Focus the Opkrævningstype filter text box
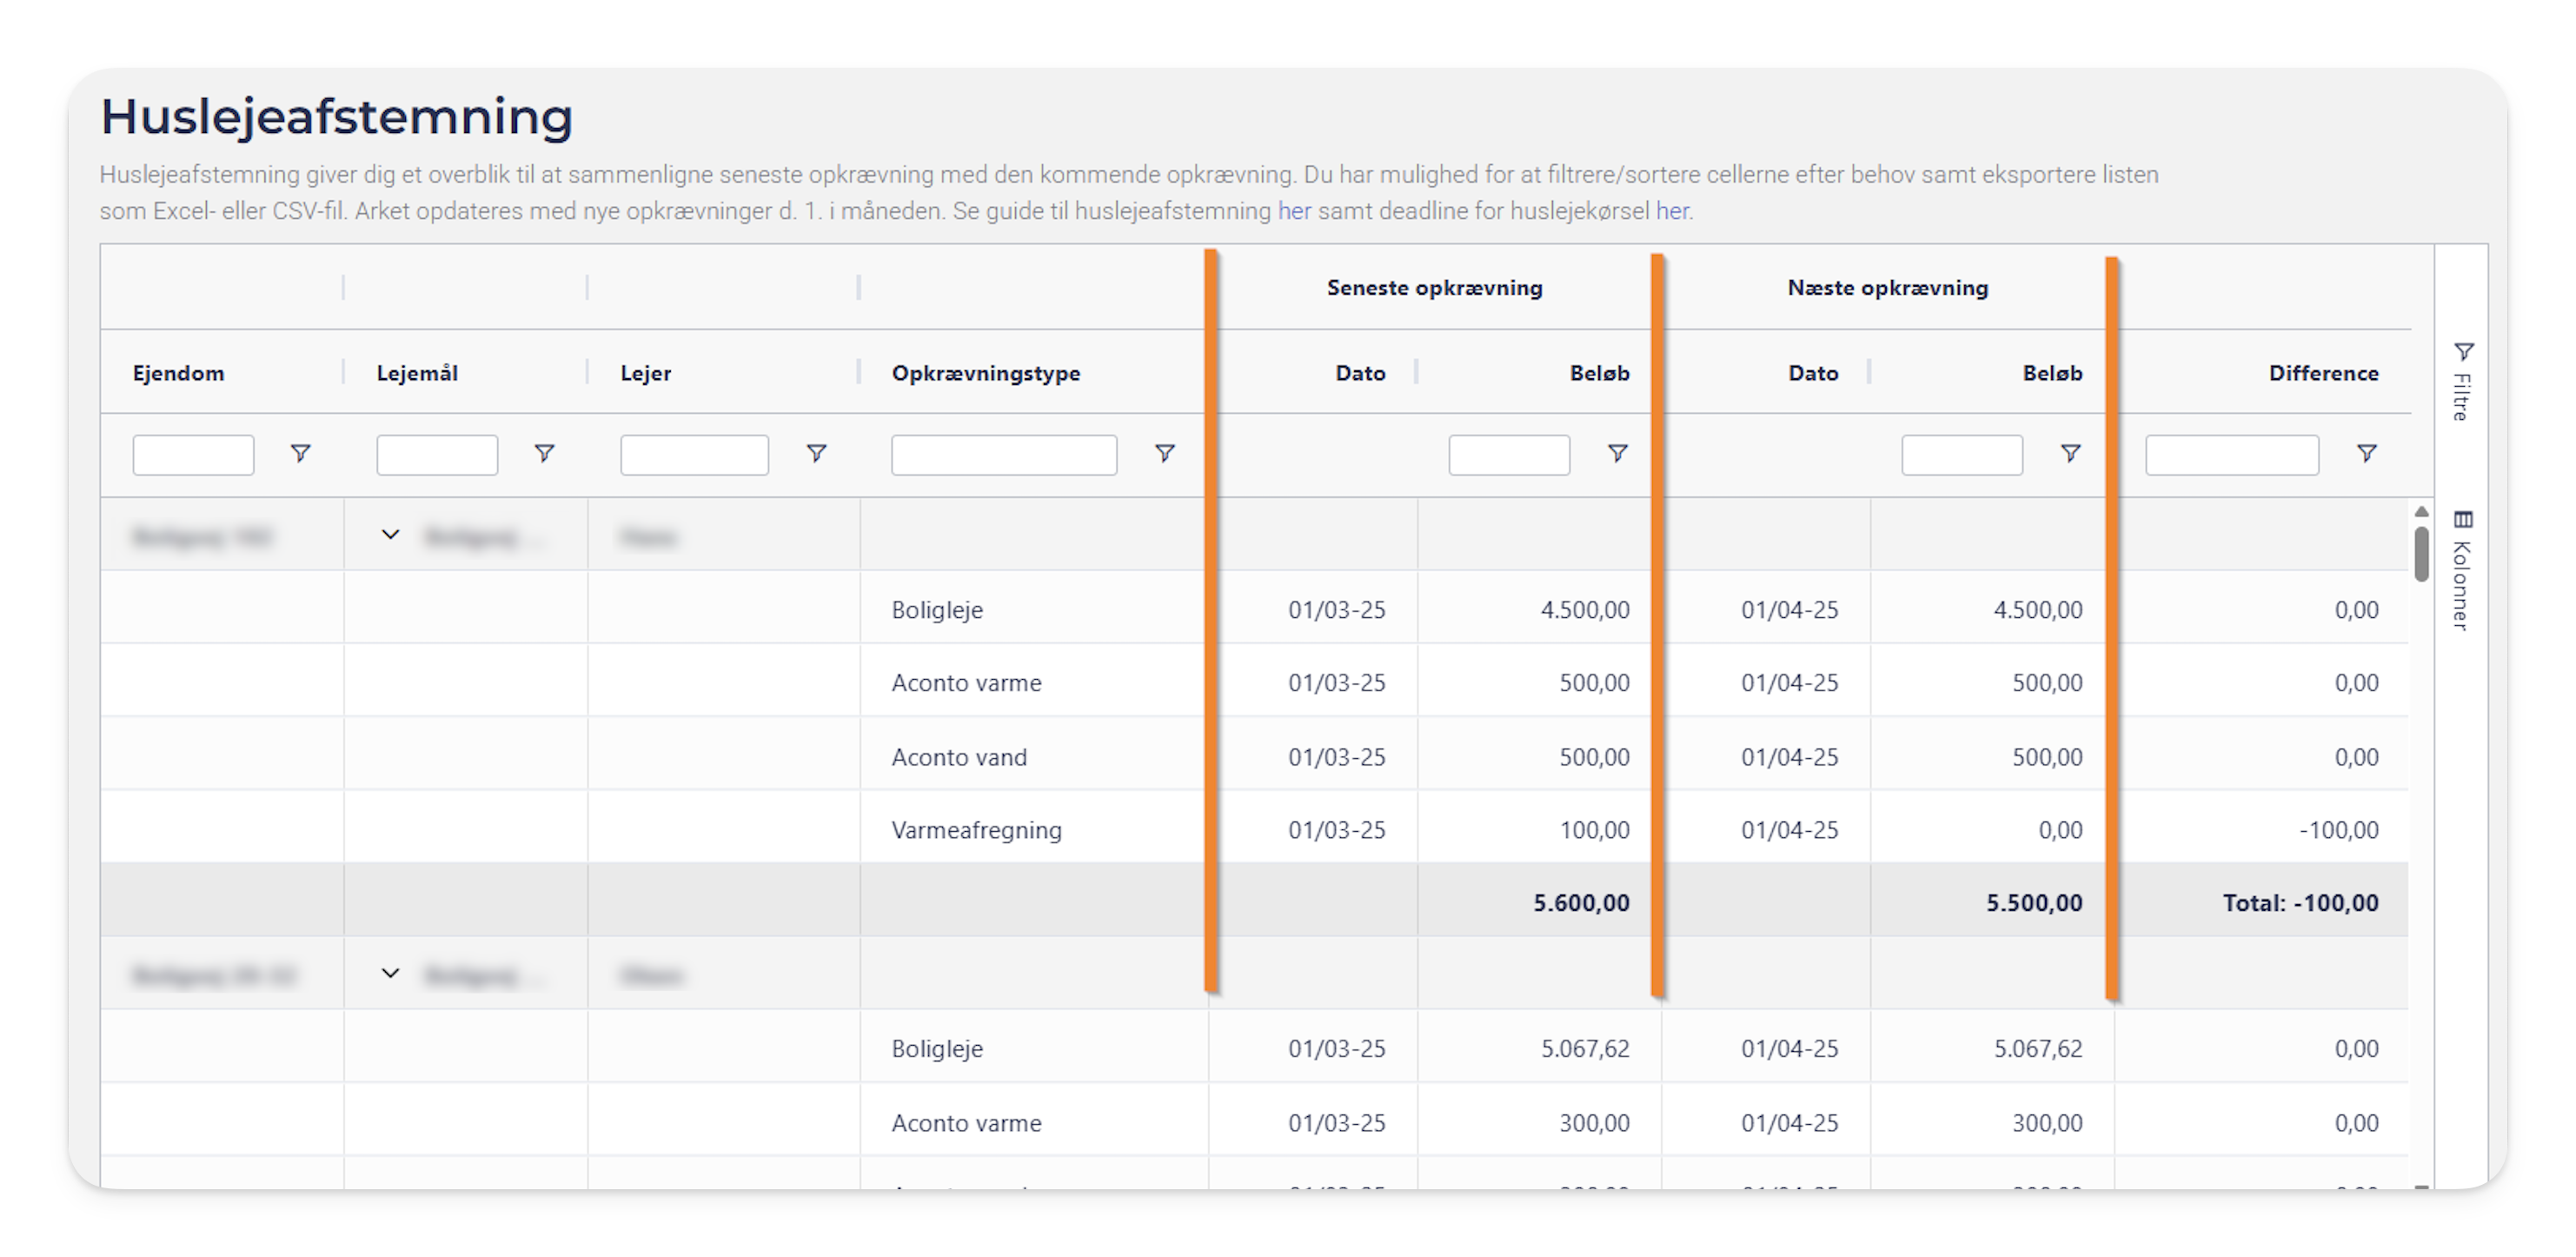The image size is (2576, 1257). [x=1004, y=455]
